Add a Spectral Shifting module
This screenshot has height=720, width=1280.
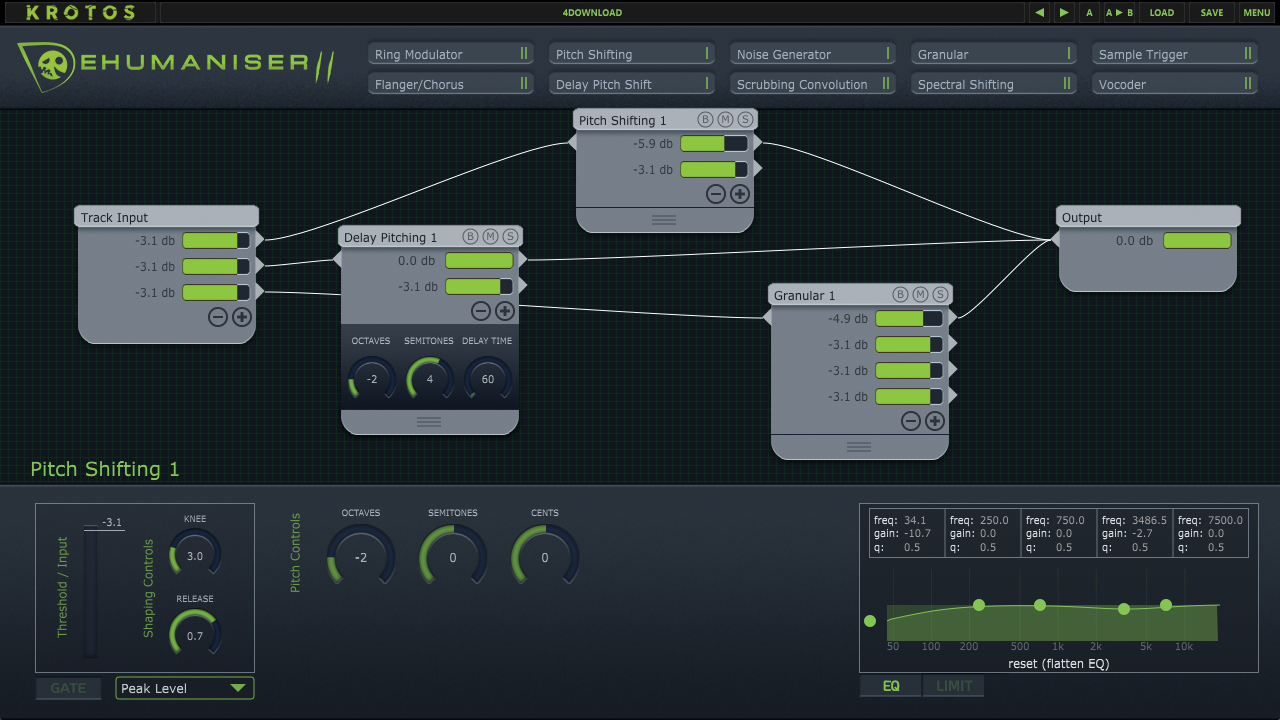coord(994,84)
